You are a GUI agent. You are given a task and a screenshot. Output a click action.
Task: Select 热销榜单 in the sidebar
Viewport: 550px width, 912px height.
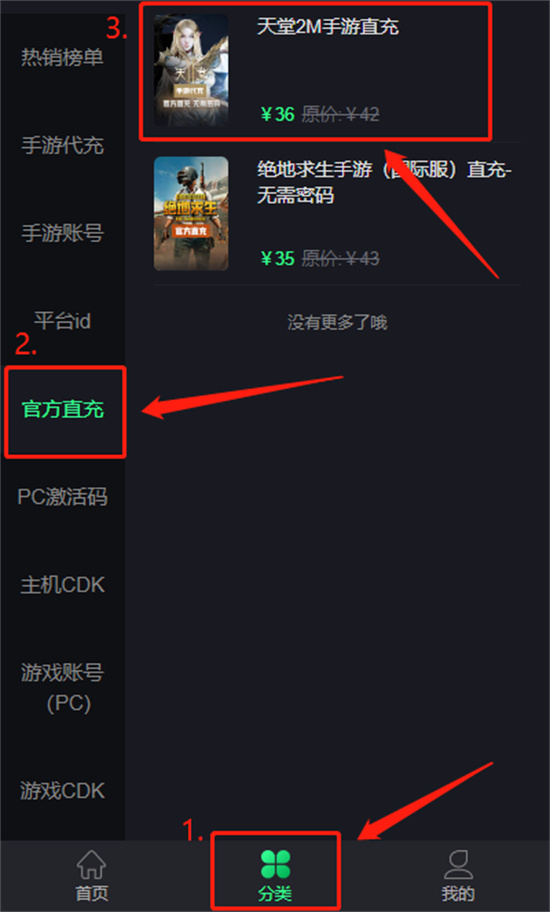[63, 57]
